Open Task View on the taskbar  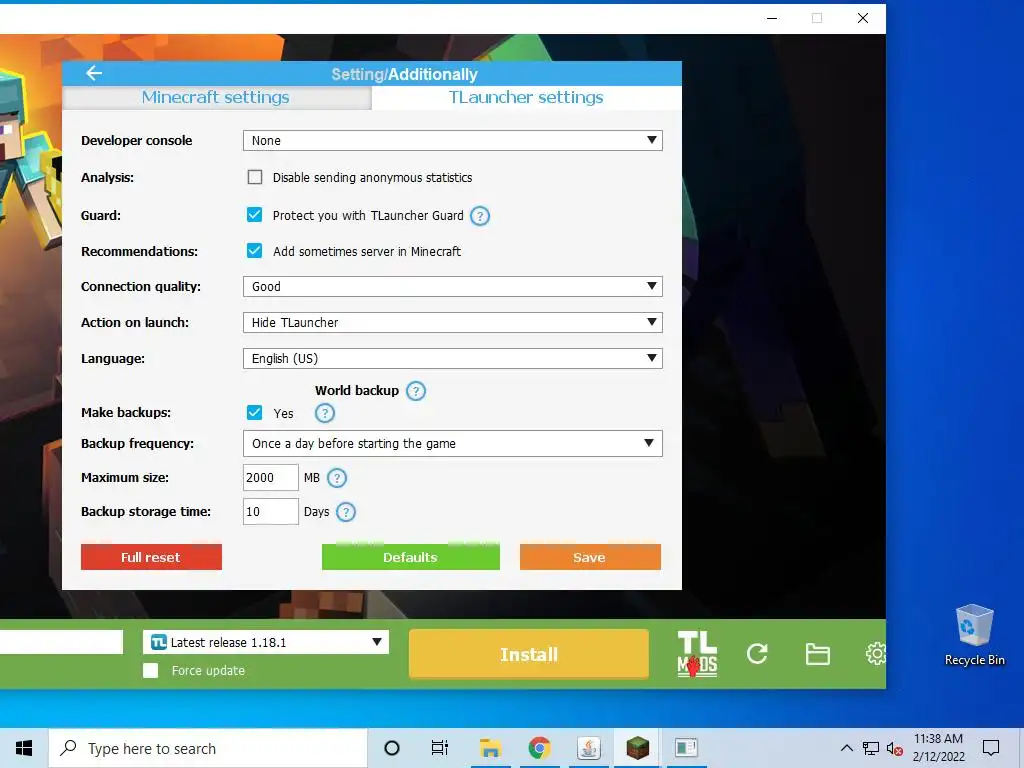pyautogui.click(x=440, y=748)
